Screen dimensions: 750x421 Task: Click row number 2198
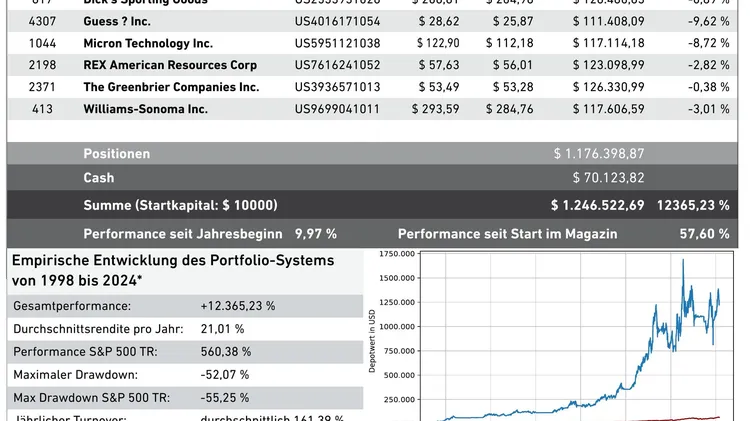(42, 65)
